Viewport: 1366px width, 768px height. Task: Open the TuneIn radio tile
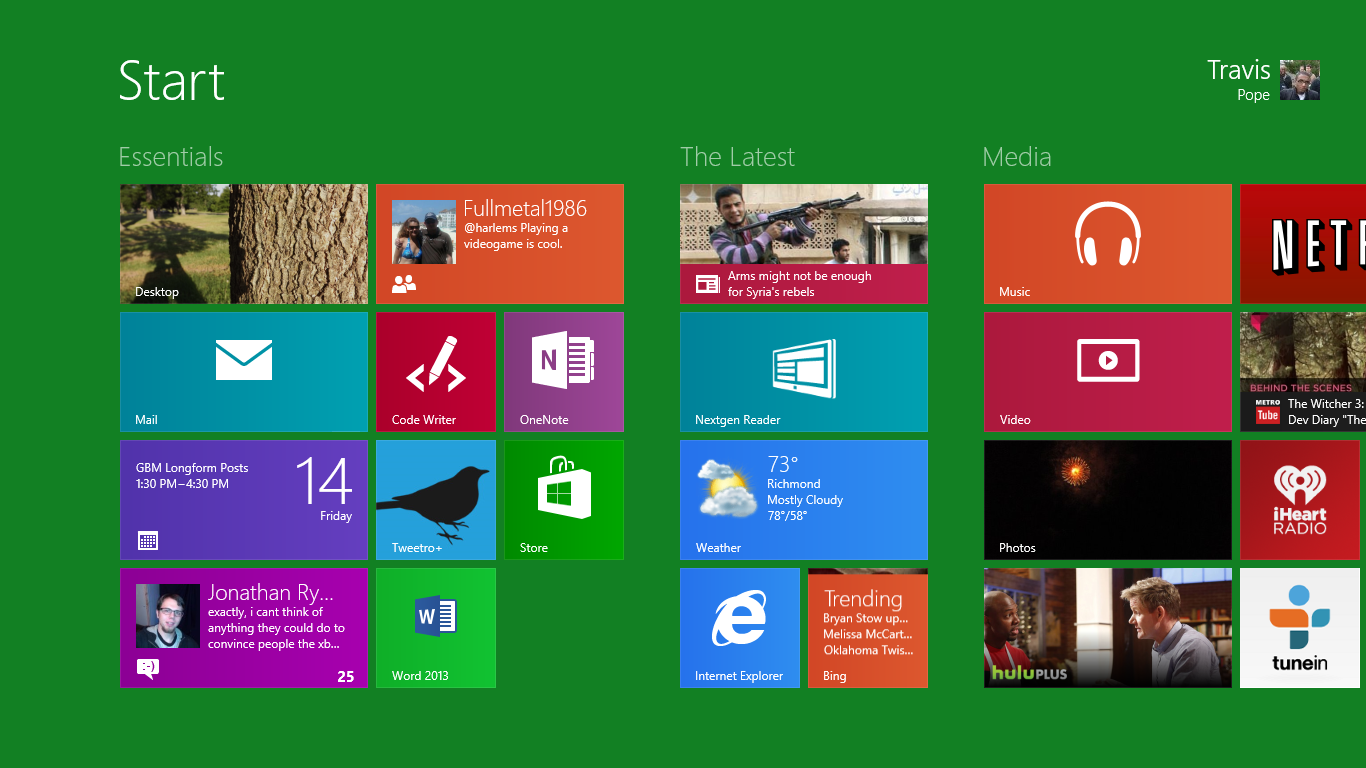pos(1300,628)
